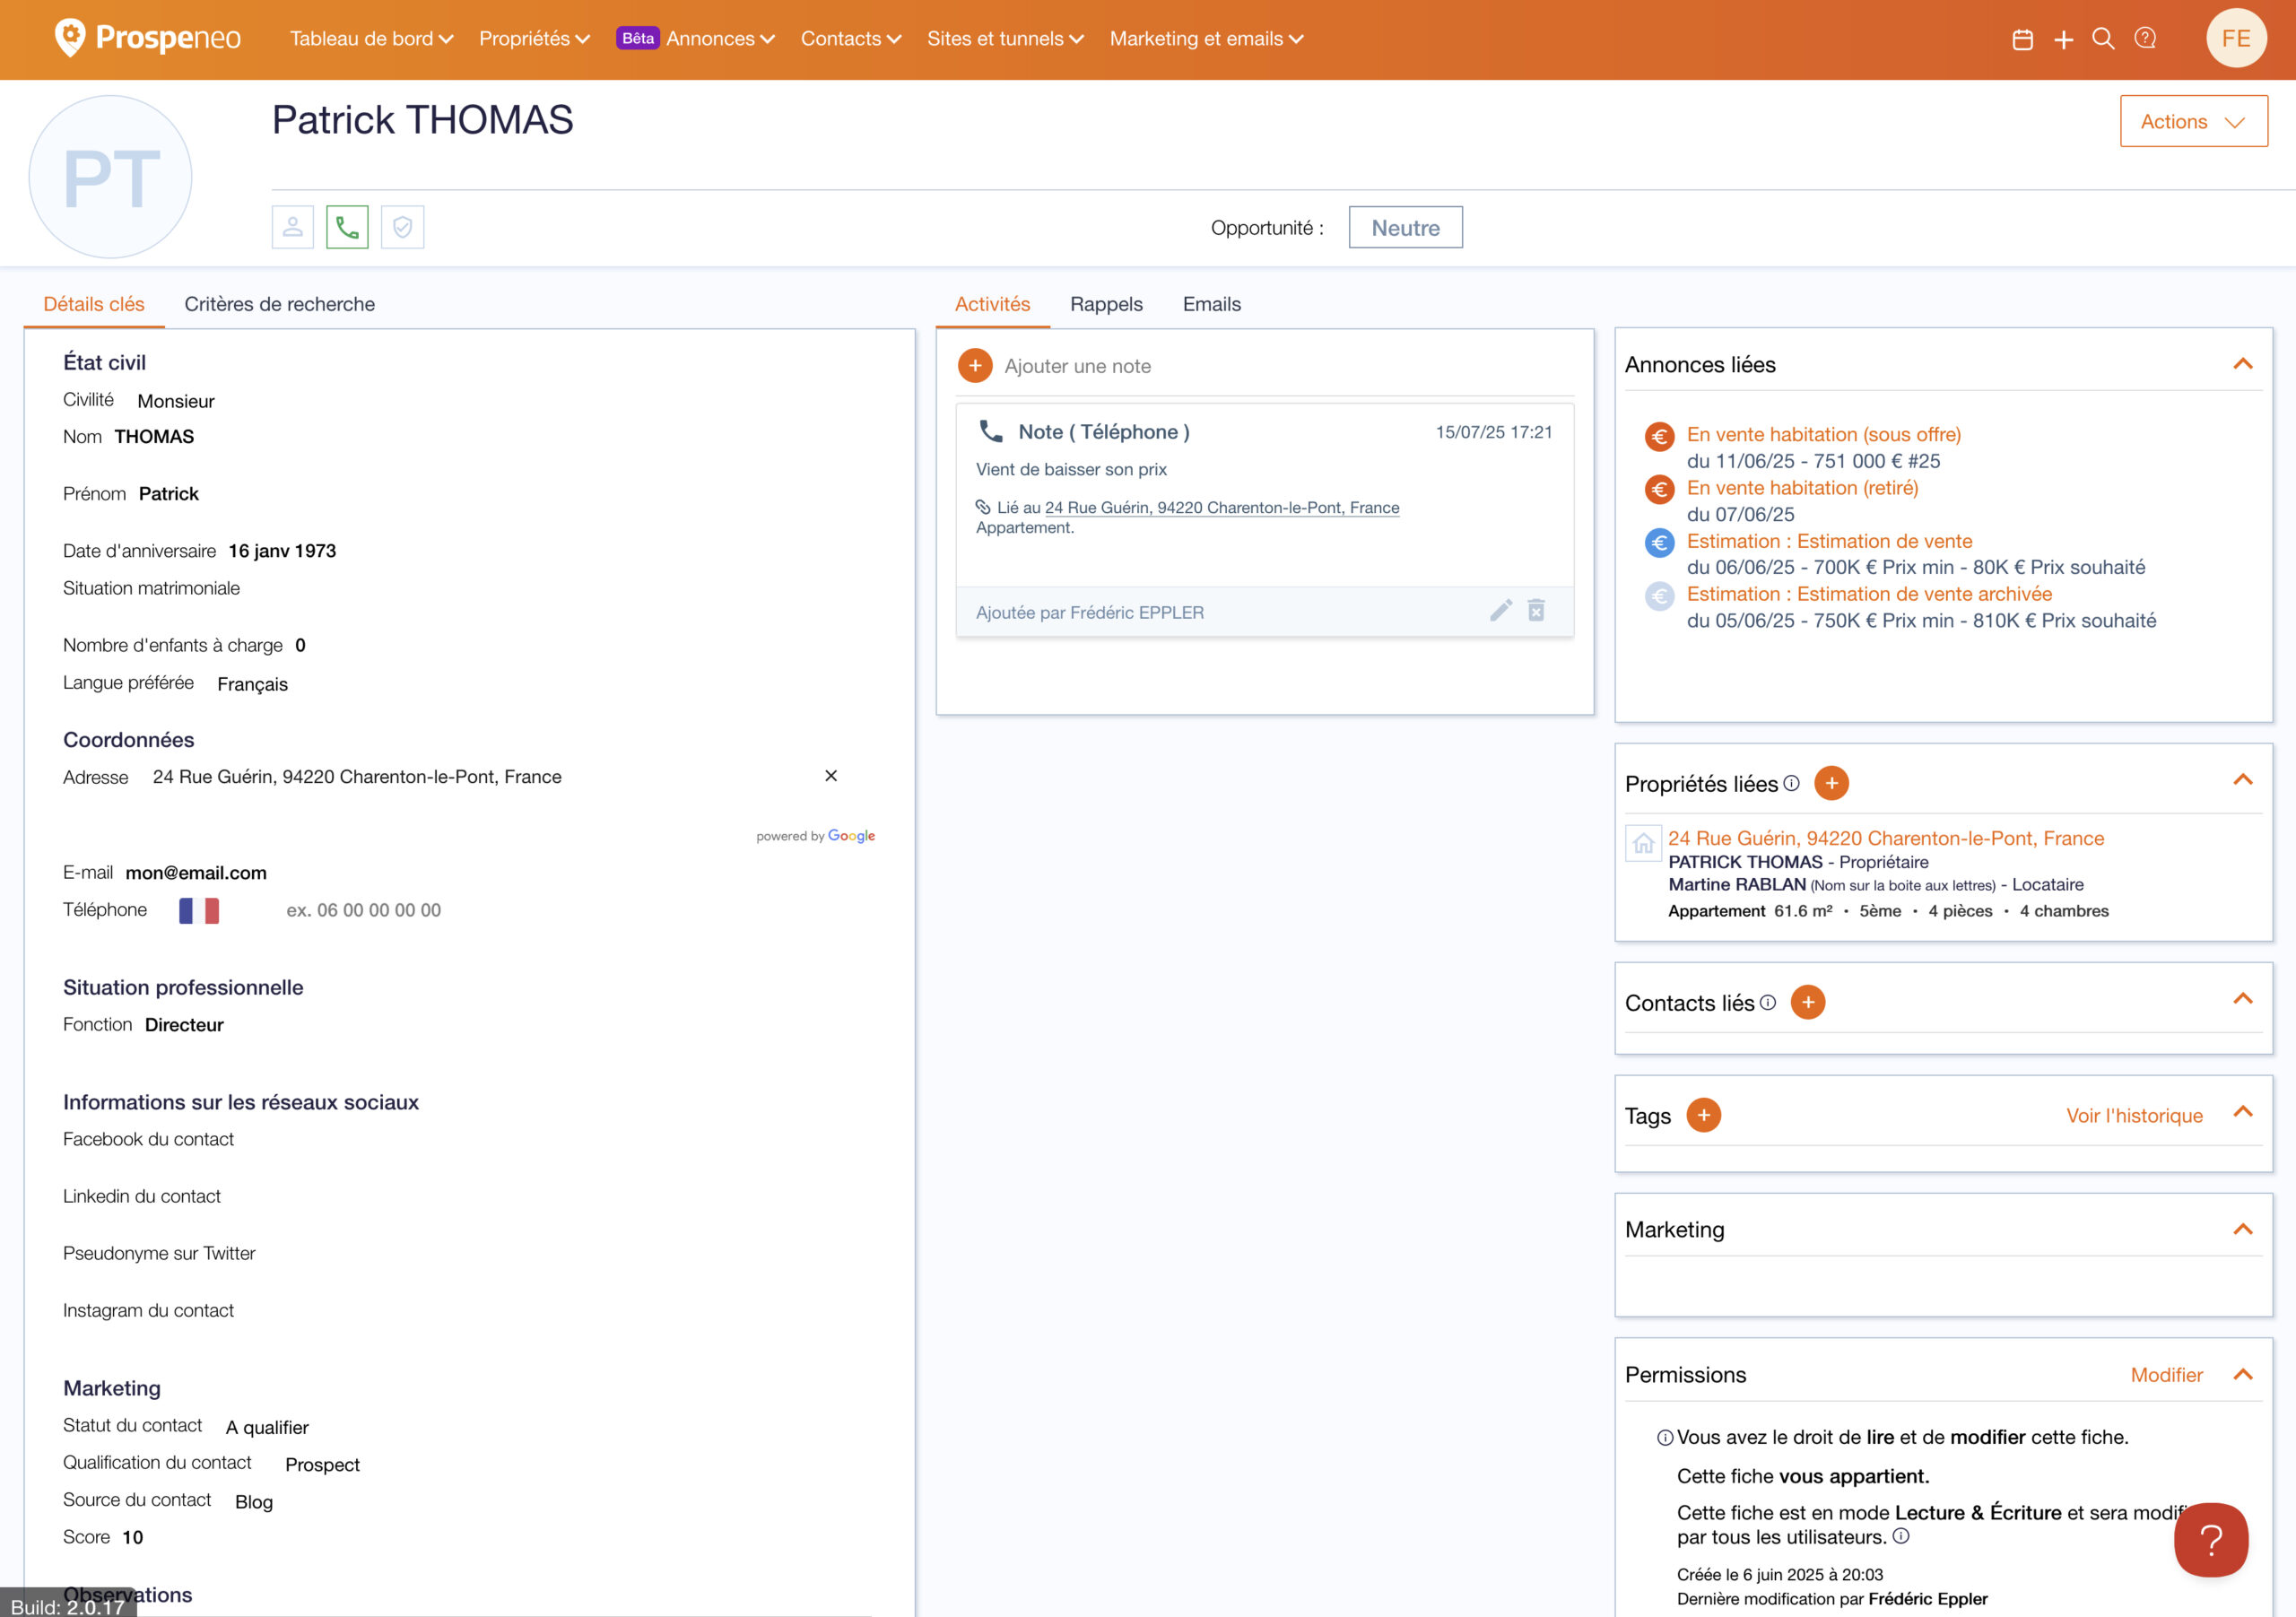Click the Langue préférée value Français
2296x1617 pixels.
[252, 684]
